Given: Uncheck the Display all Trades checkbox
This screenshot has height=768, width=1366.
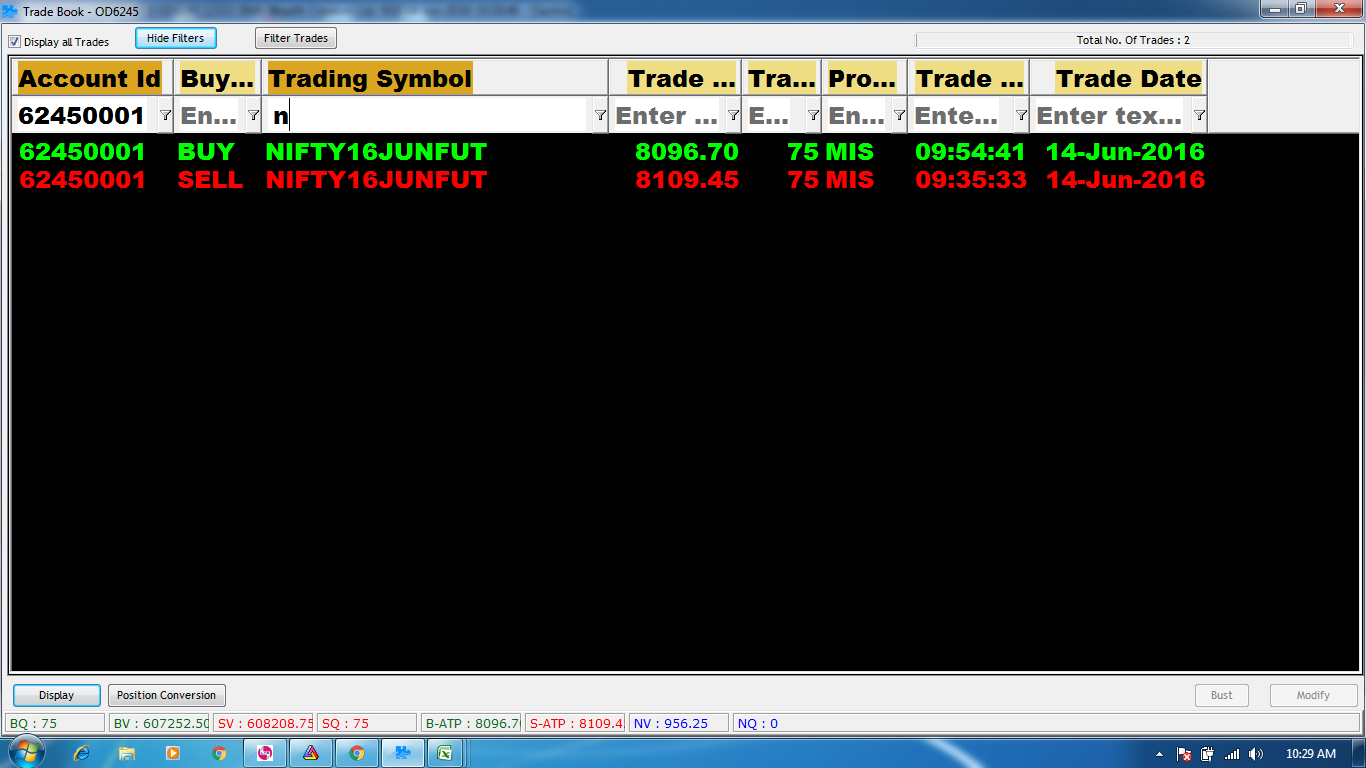Looking at the screenshot, I should [15, 42].
